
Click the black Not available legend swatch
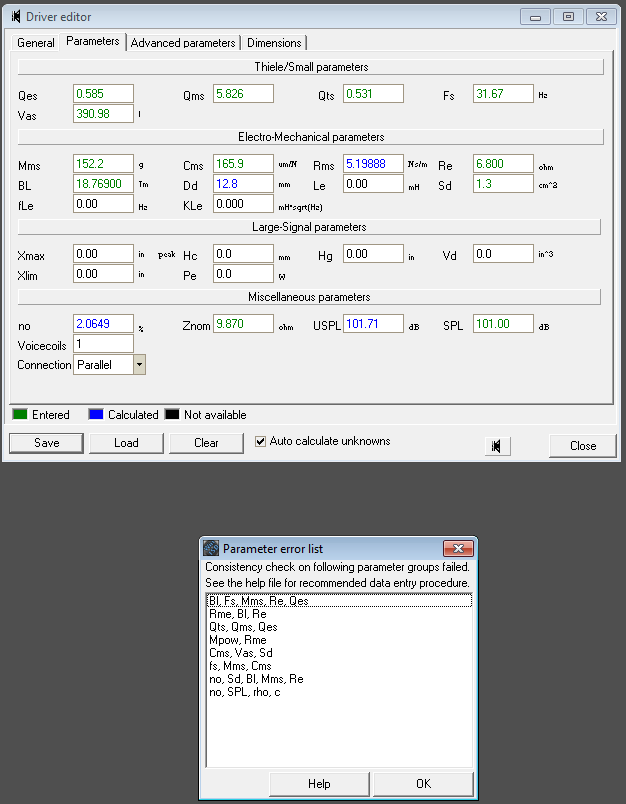[x=172, y=414]
